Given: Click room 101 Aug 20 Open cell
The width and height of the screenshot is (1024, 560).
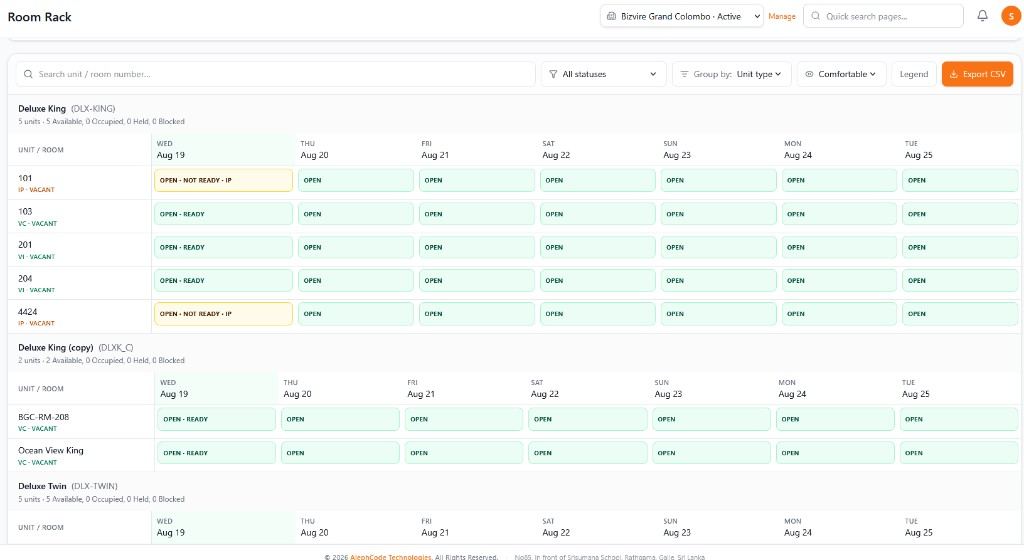Looking at the screenshot, I should 356,180.
